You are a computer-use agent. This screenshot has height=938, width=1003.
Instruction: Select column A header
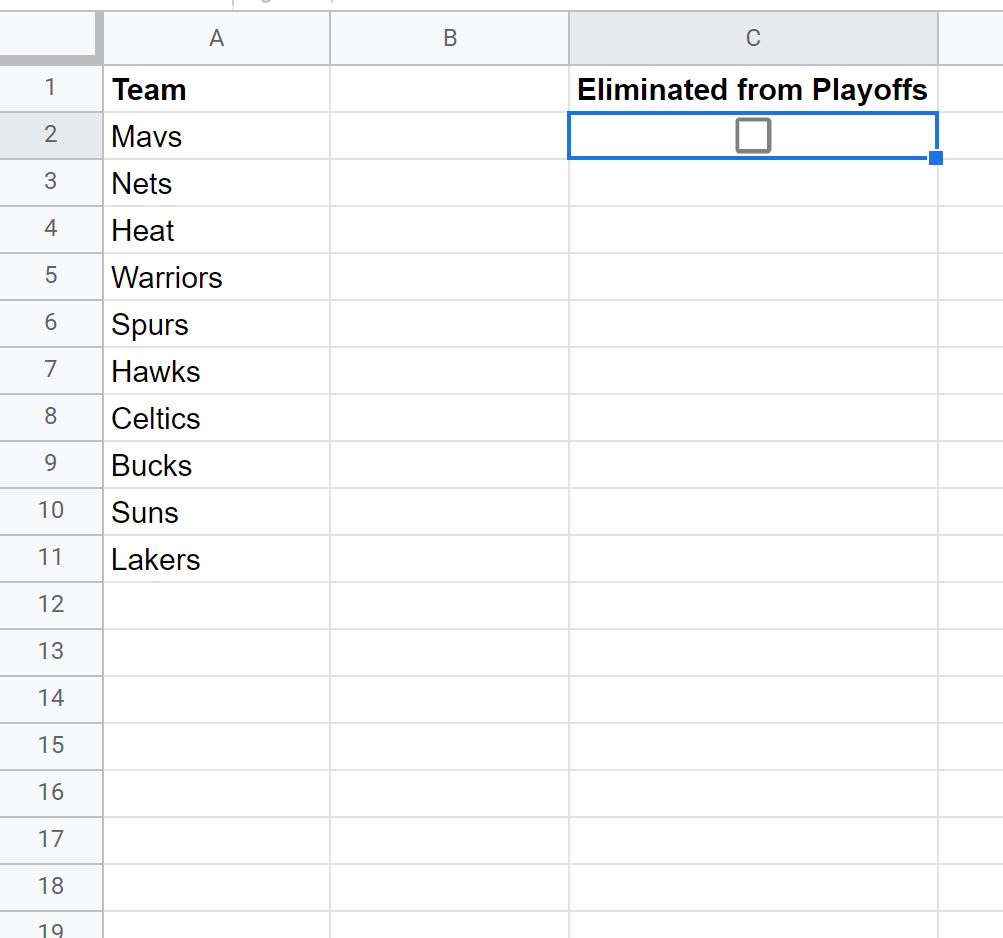[216, 38]
